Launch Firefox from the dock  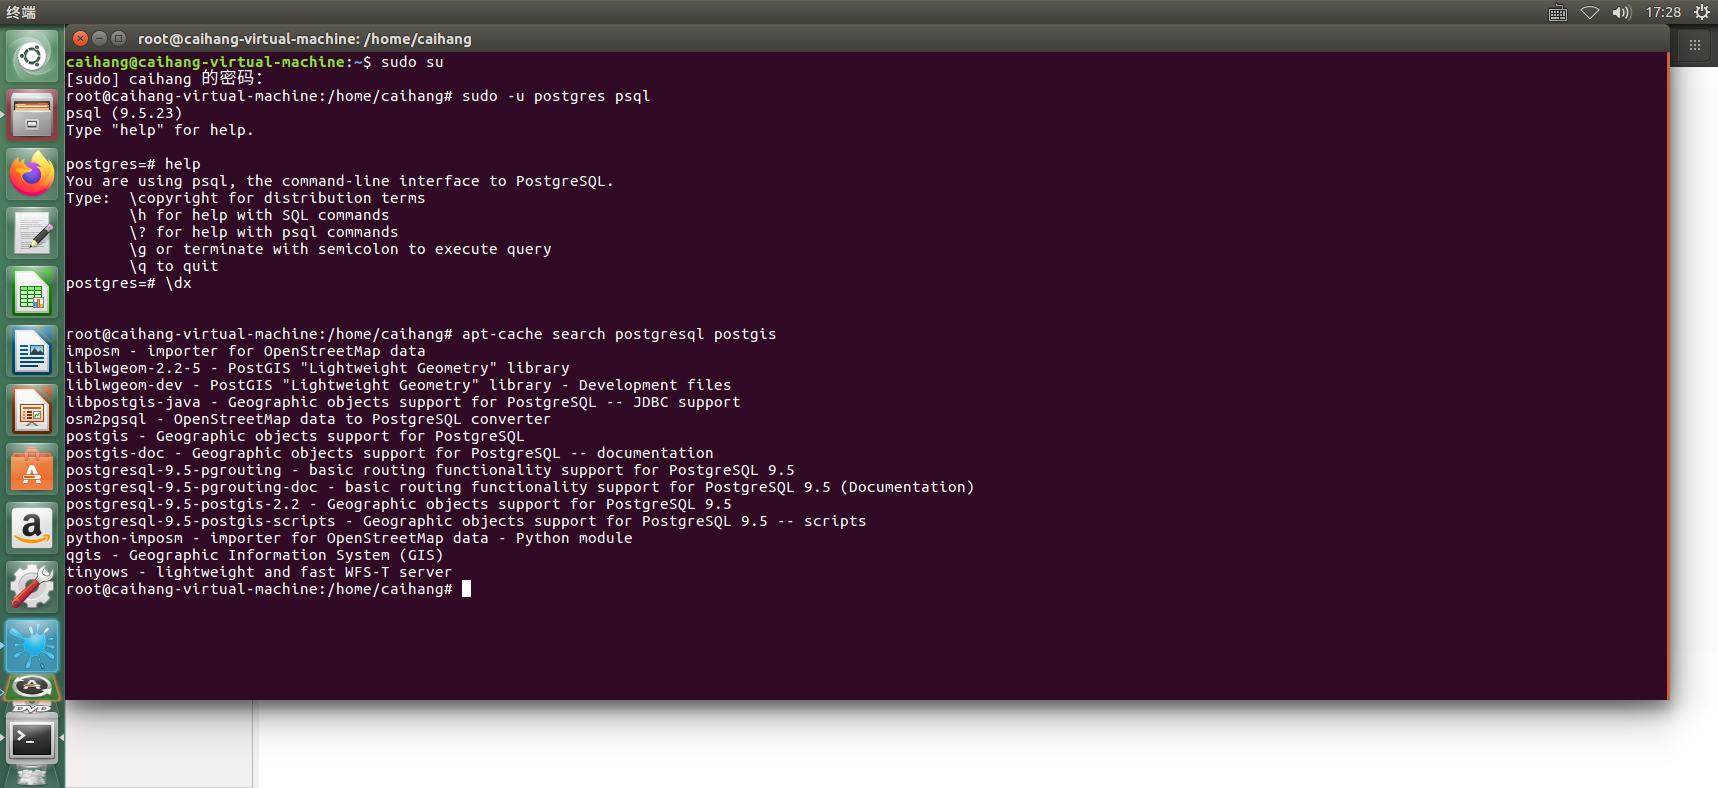(32, 173)
